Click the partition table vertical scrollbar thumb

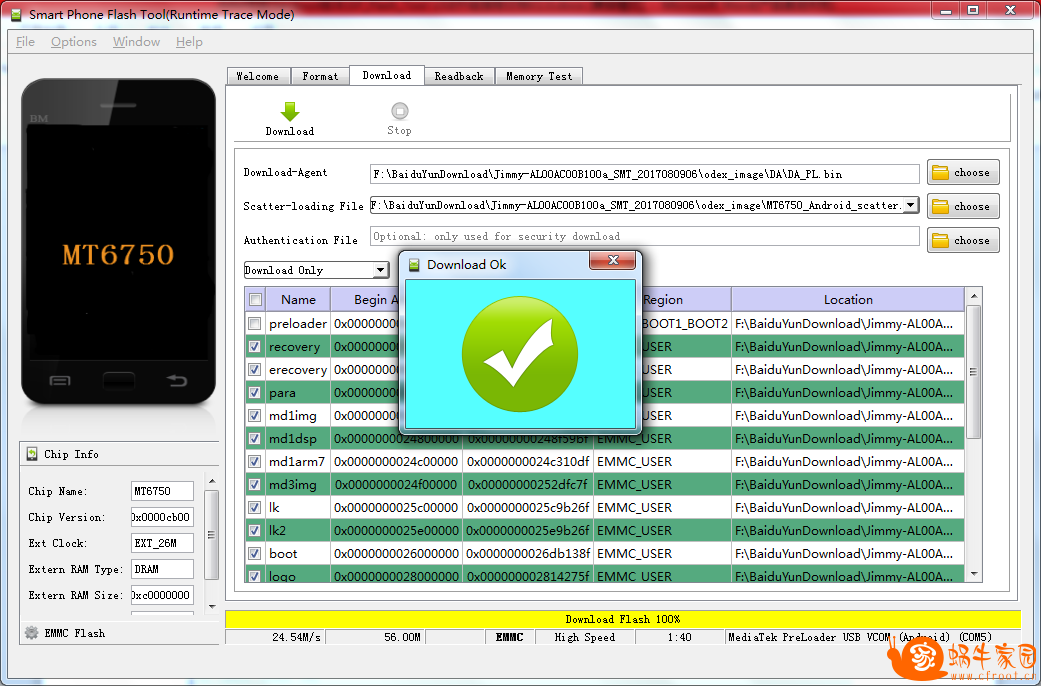tap(974, 372)
